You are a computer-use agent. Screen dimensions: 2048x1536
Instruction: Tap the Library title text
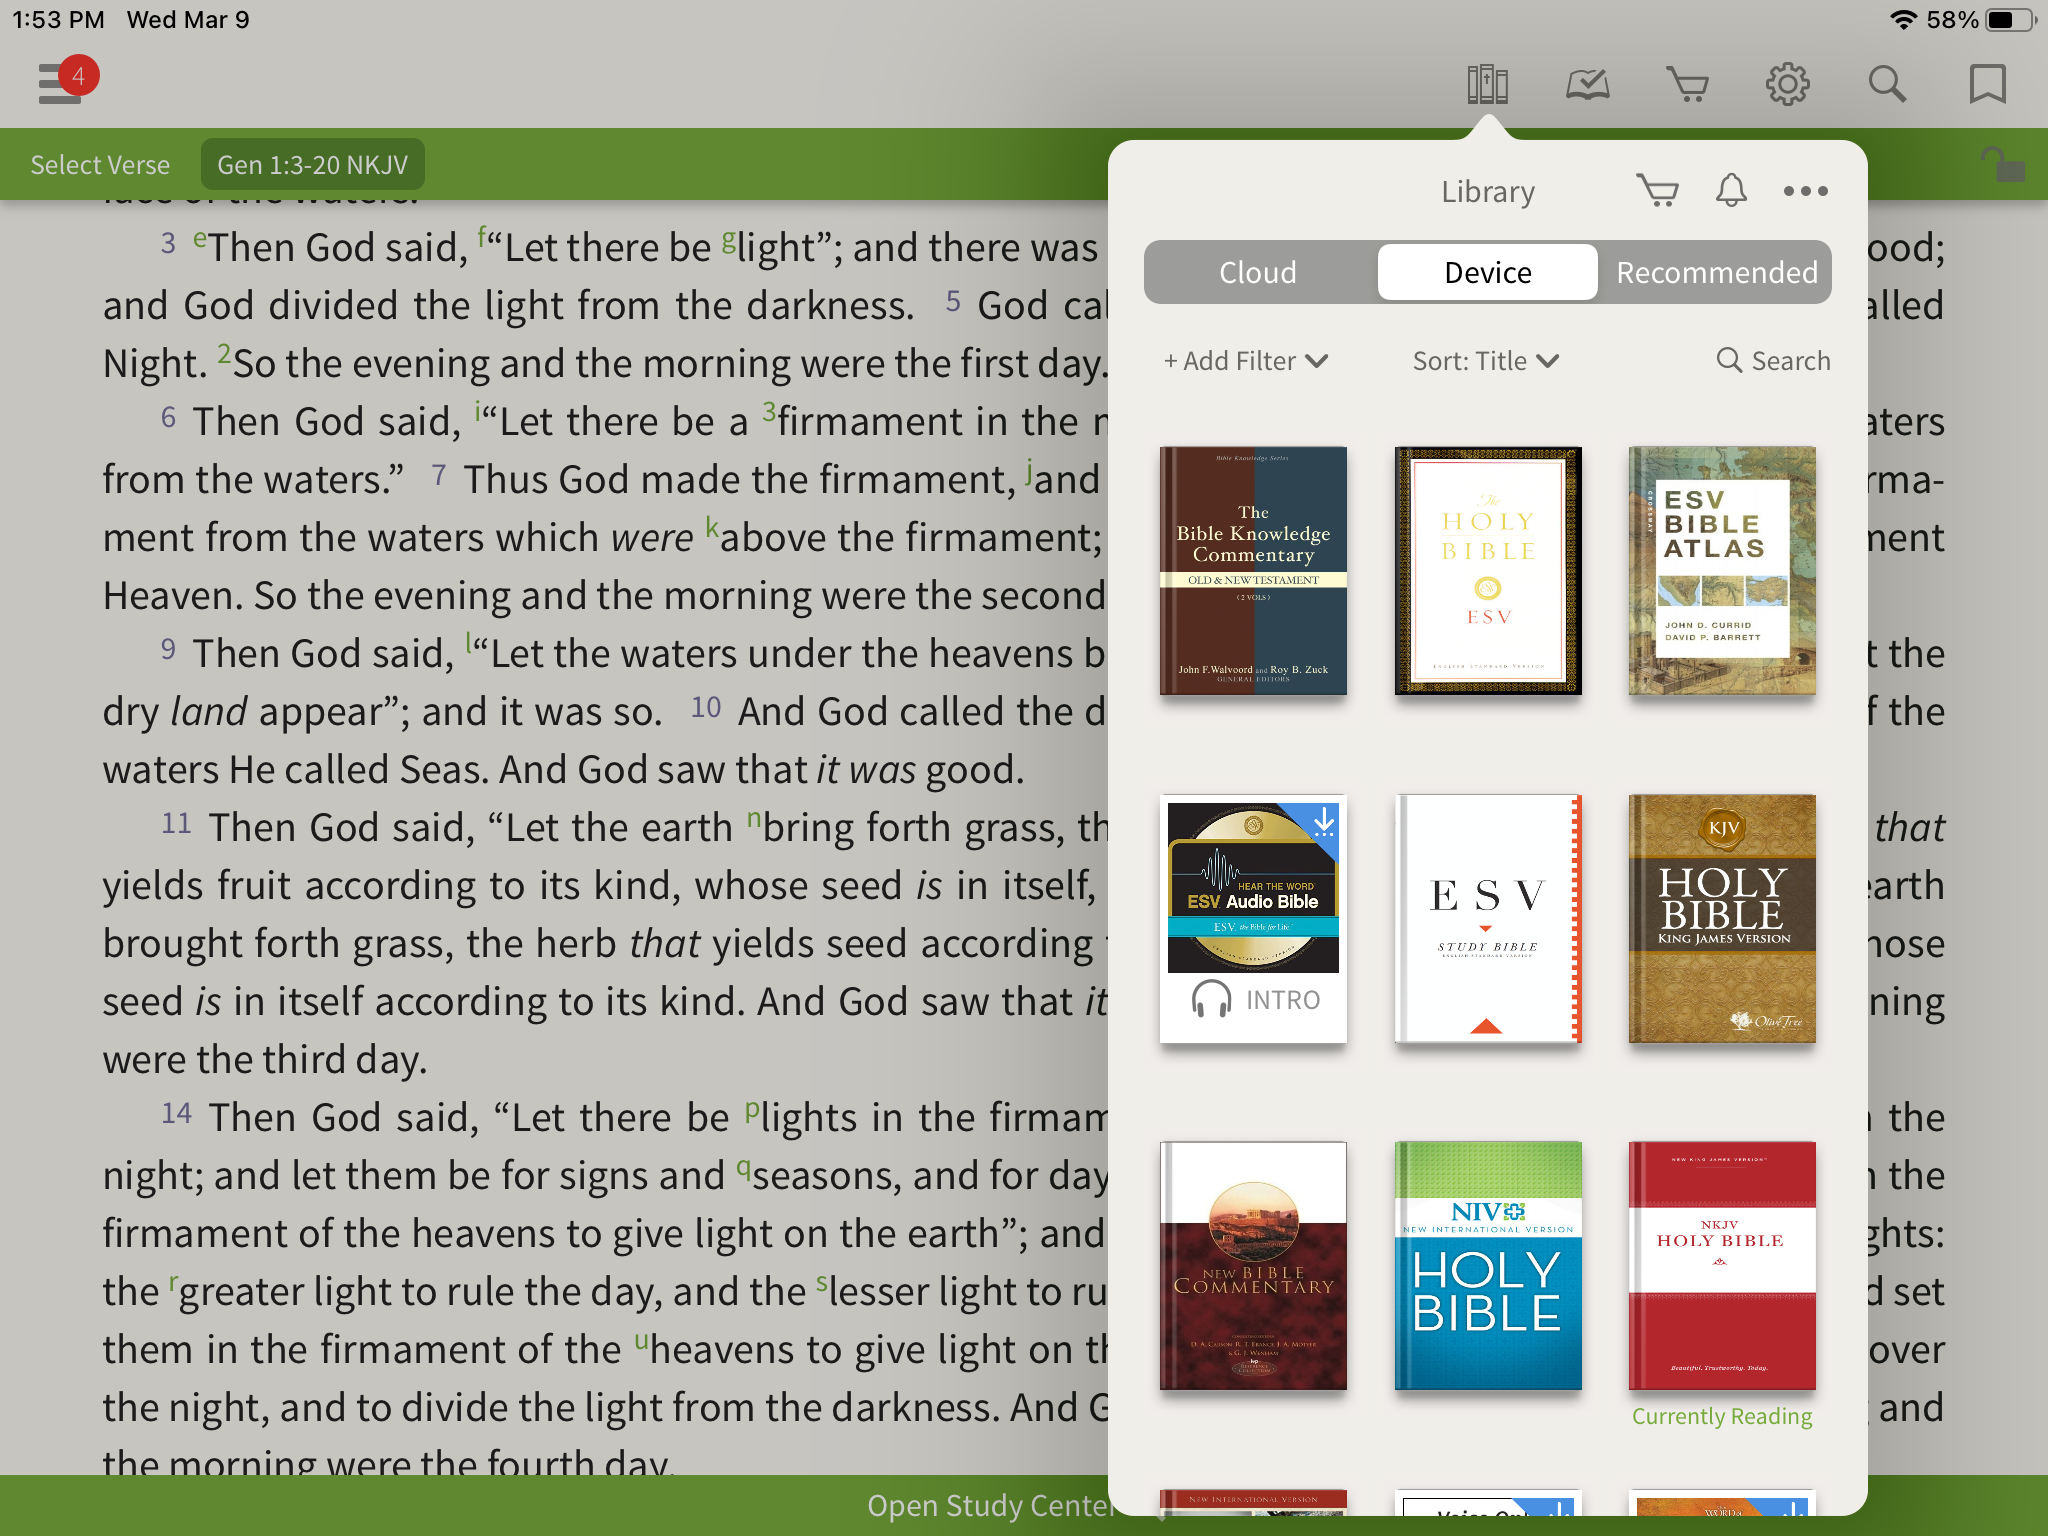coord(1488,191)
